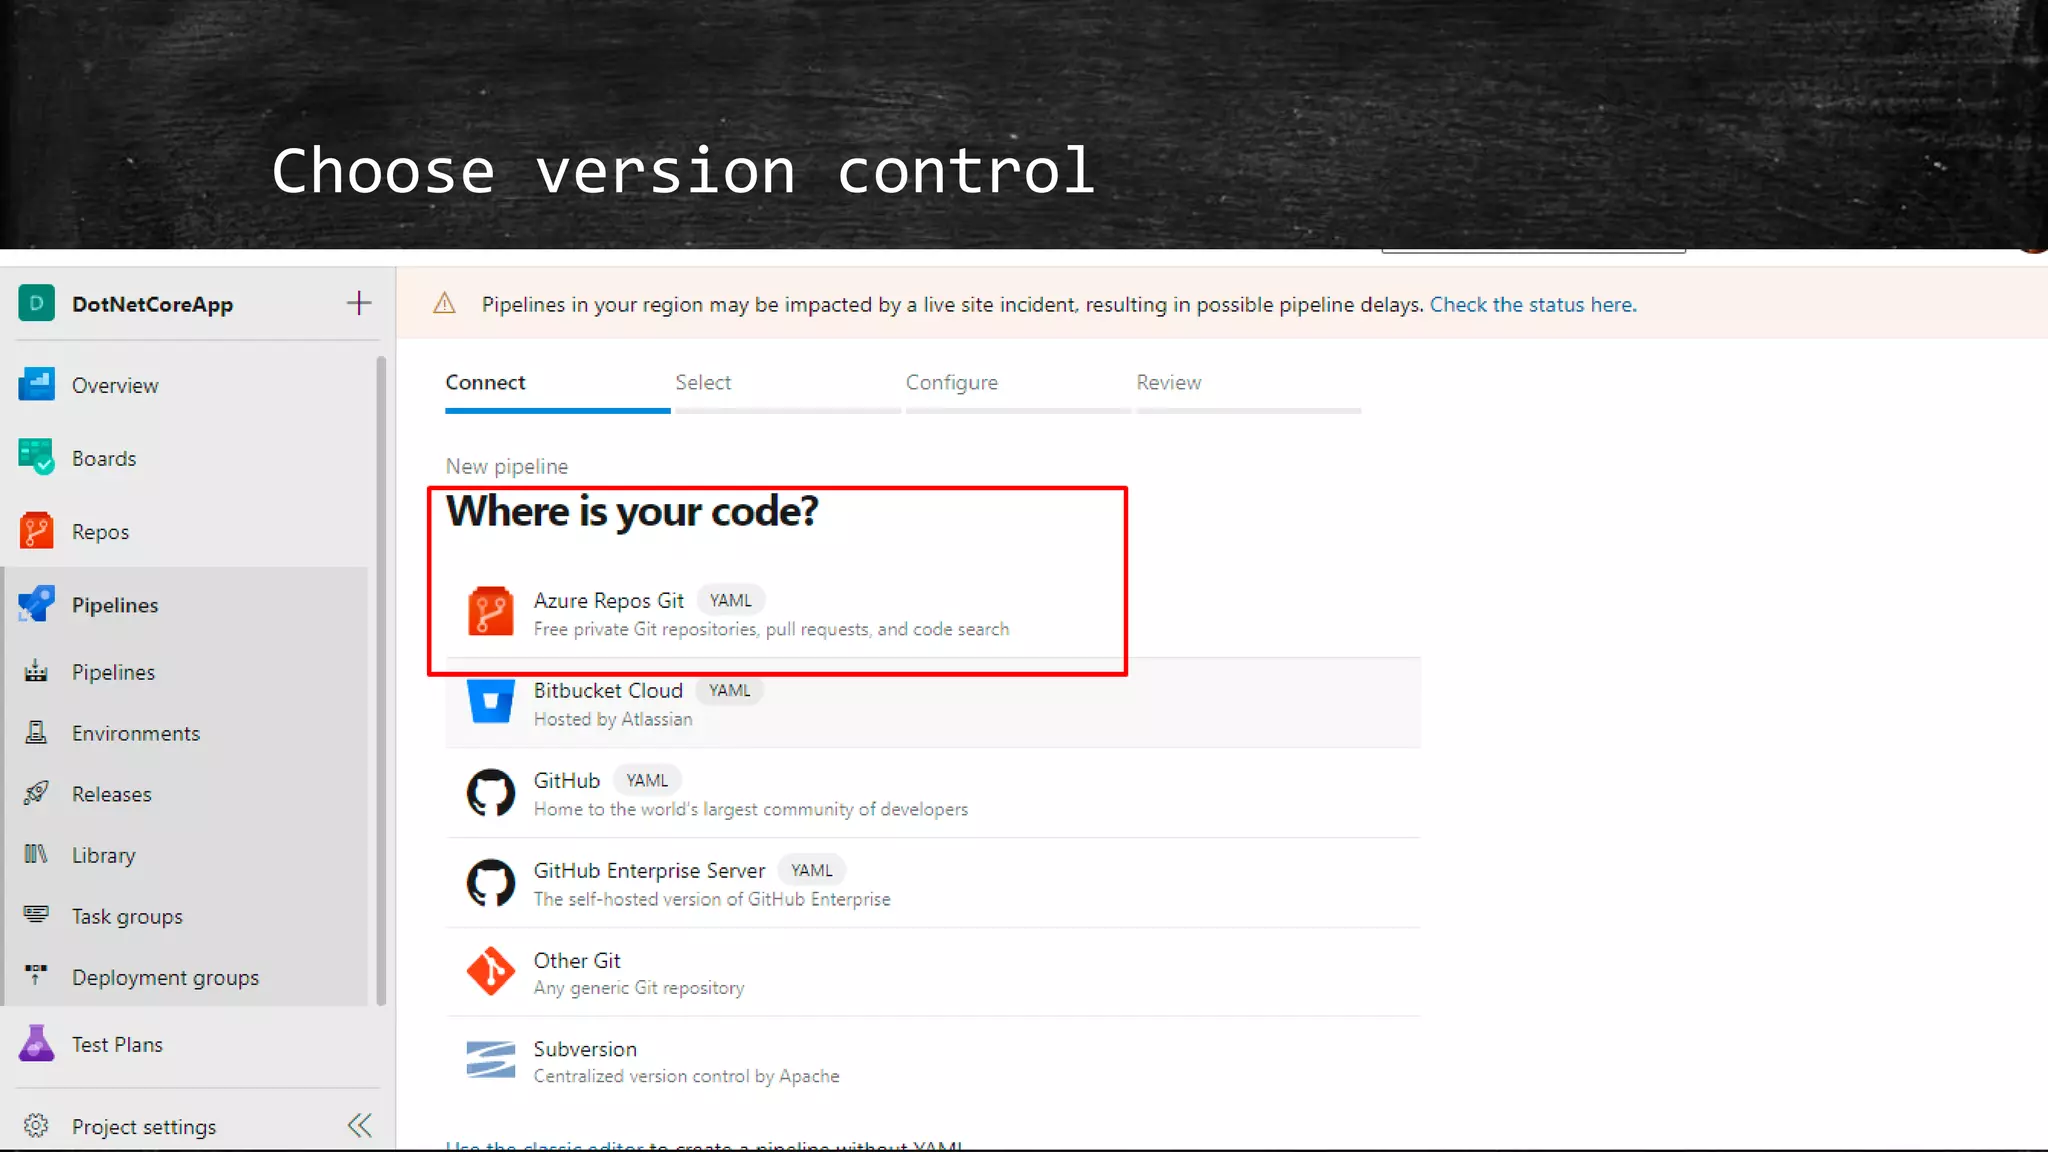Screen dimensions: 2048x1152
Task: Click 'Hosted by Atlassian' description
Action: click(612, 719)
